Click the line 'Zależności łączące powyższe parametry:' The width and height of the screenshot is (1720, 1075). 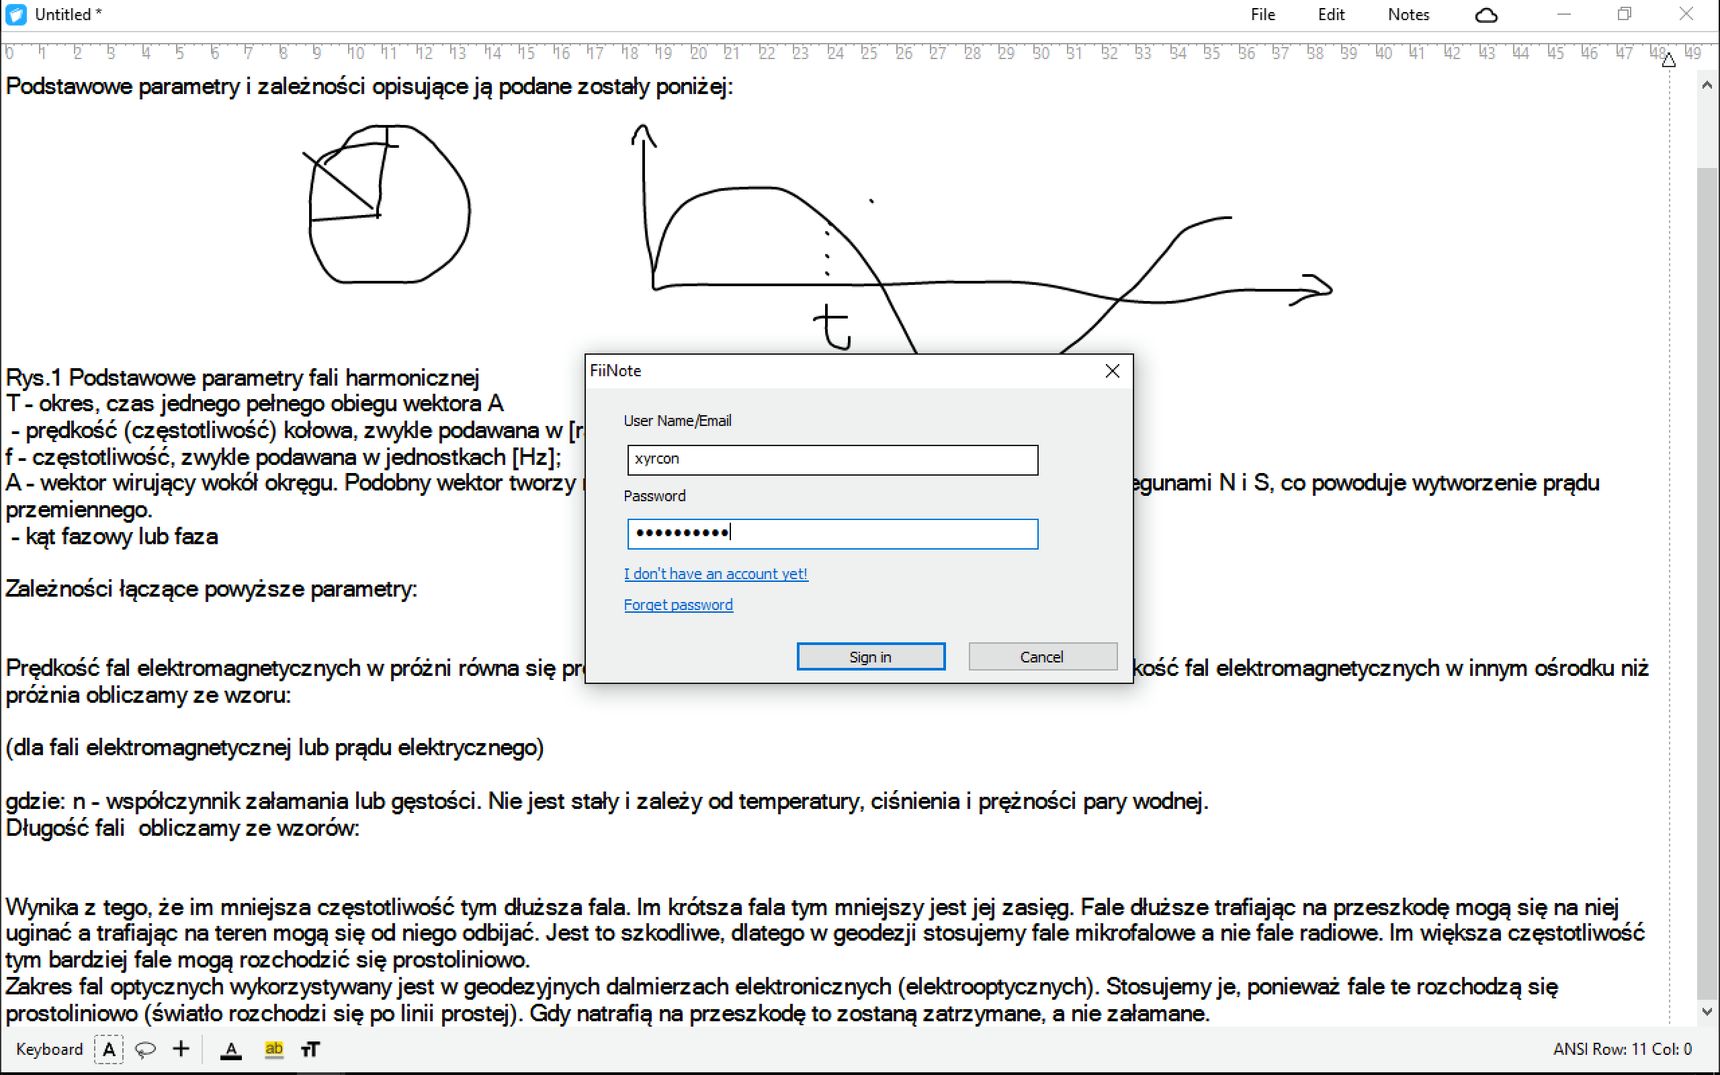[x=211, y=589]
